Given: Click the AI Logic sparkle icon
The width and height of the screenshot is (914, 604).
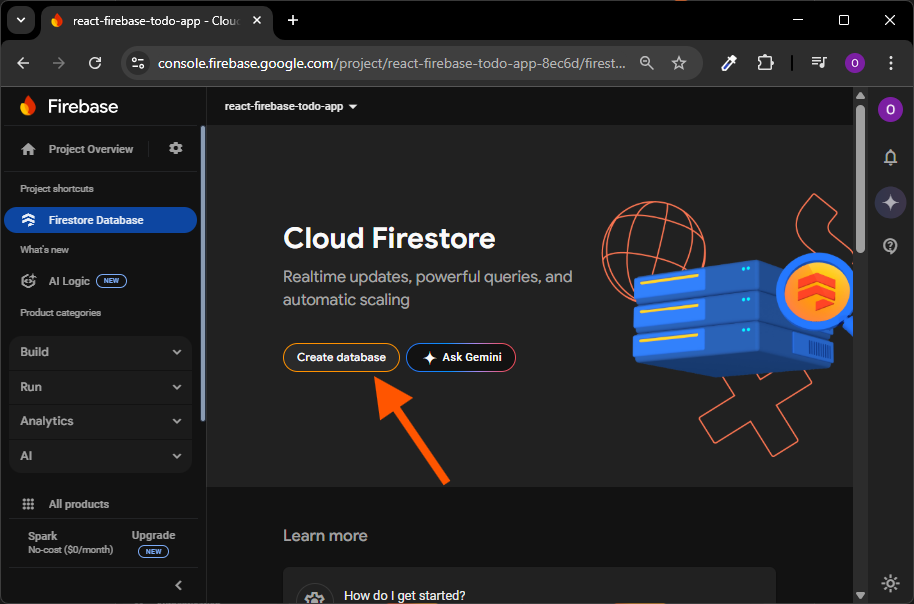Looking at the screenshot, I should click(28, 281).
